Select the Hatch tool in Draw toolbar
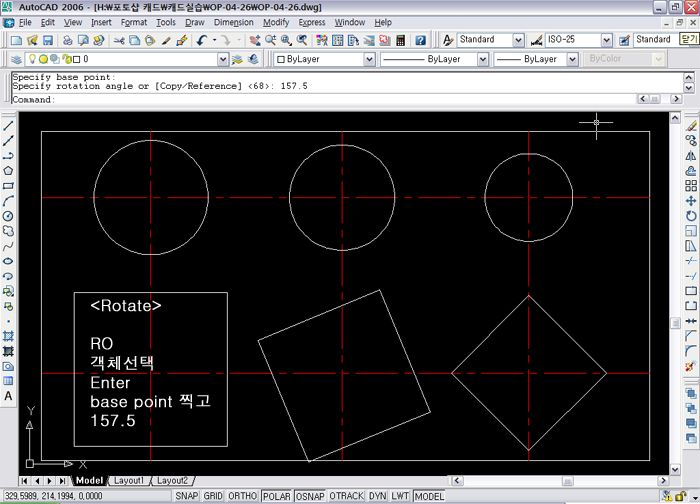700x504 pixels. click(x=8, y=336)
